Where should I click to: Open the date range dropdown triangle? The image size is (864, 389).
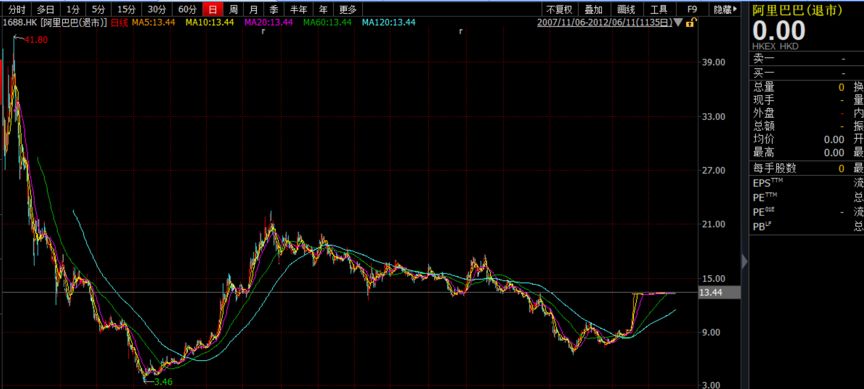[x=679, y=23]
